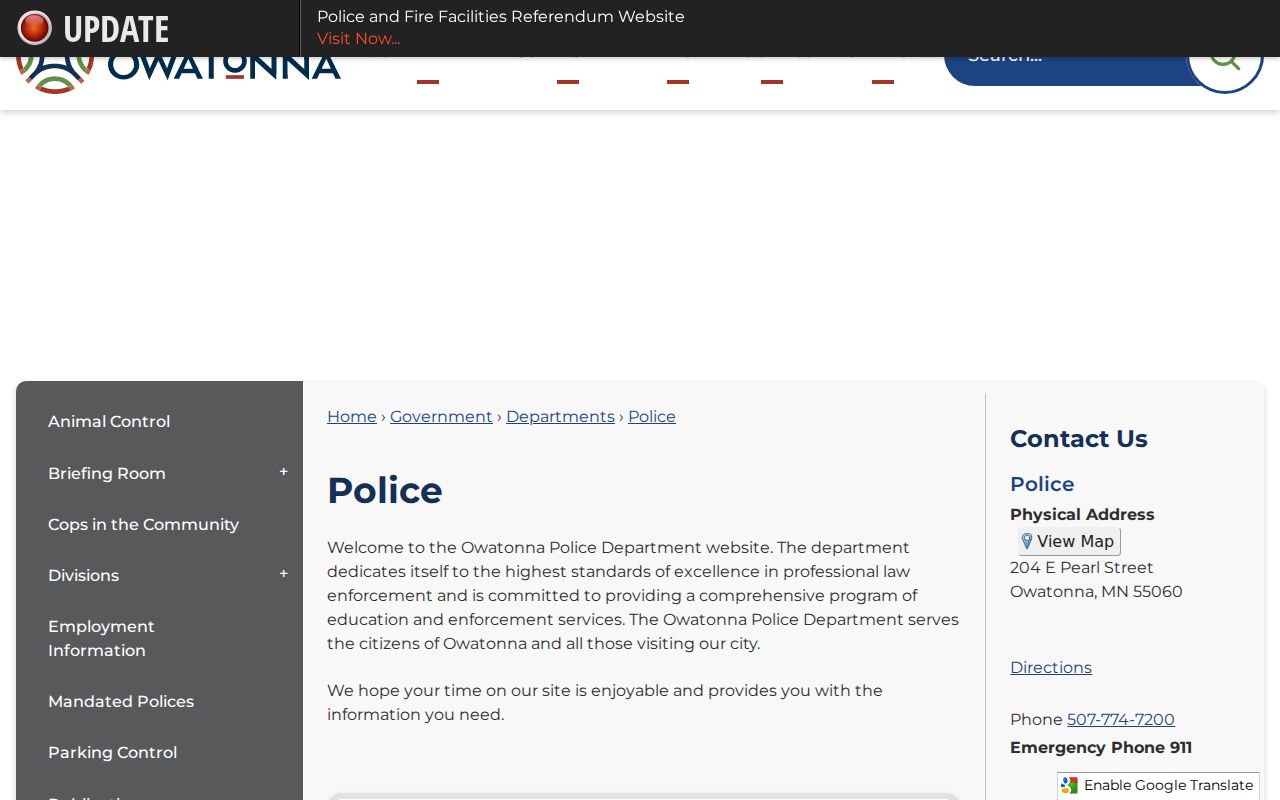The height and width of the screenshot is (800, 1280).
Task: Click the Physical Address label
Action: [1082, 515]
